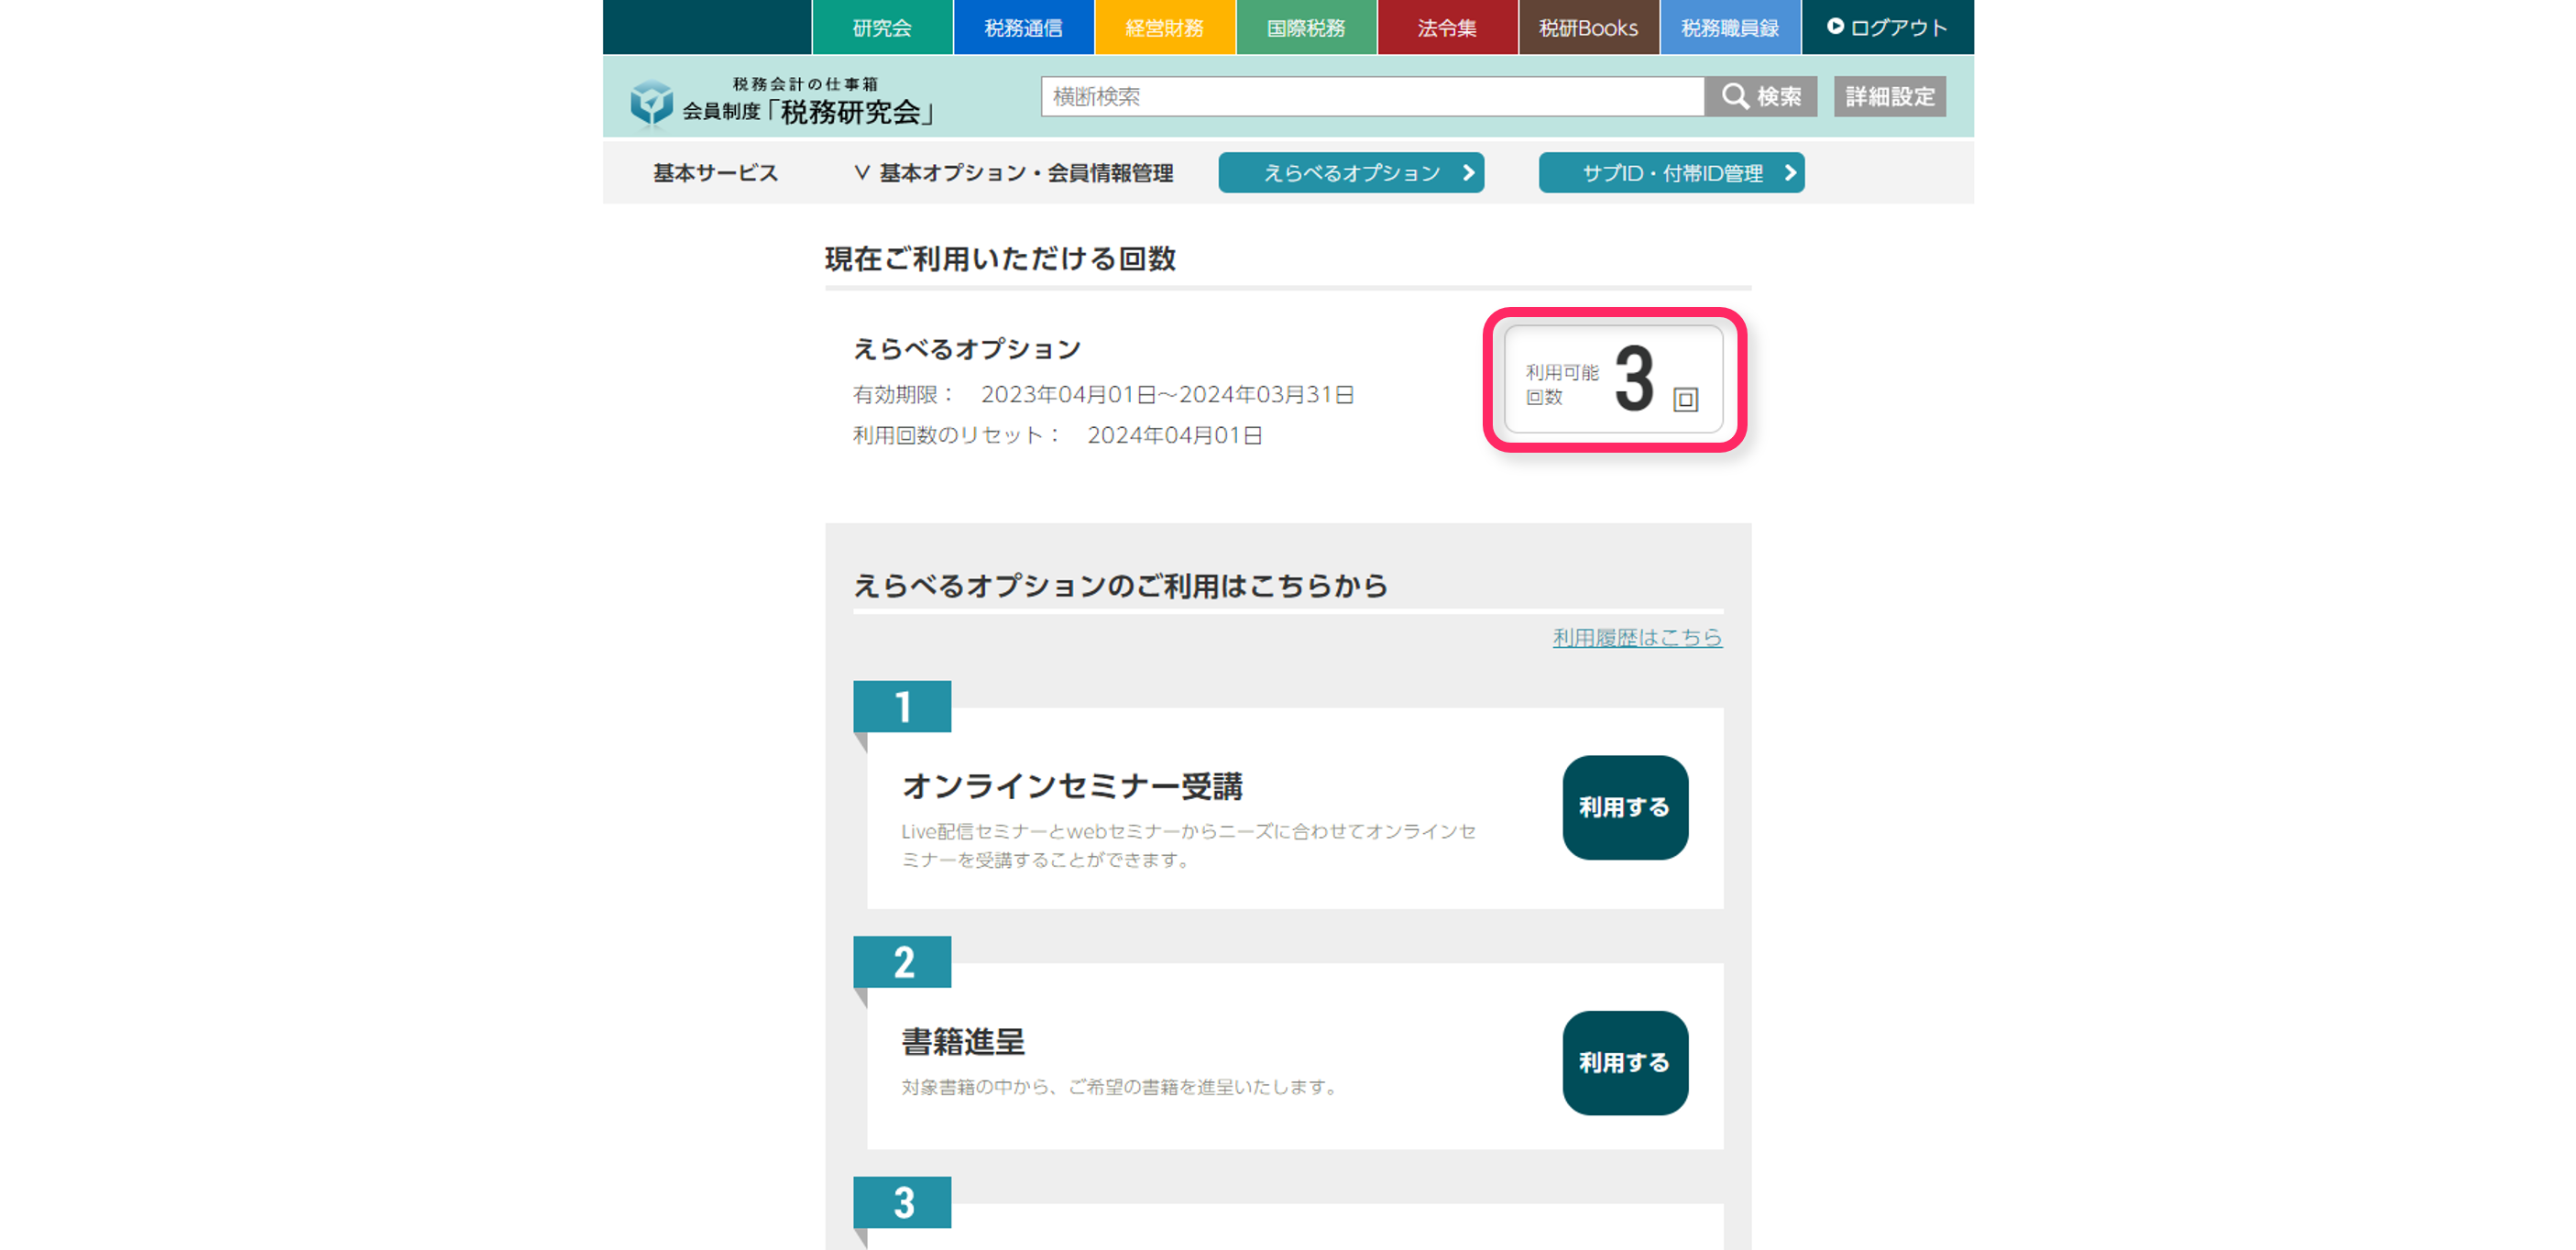
Task: Click the 税務研究会 cube logo icon
Action: point(651,102)
